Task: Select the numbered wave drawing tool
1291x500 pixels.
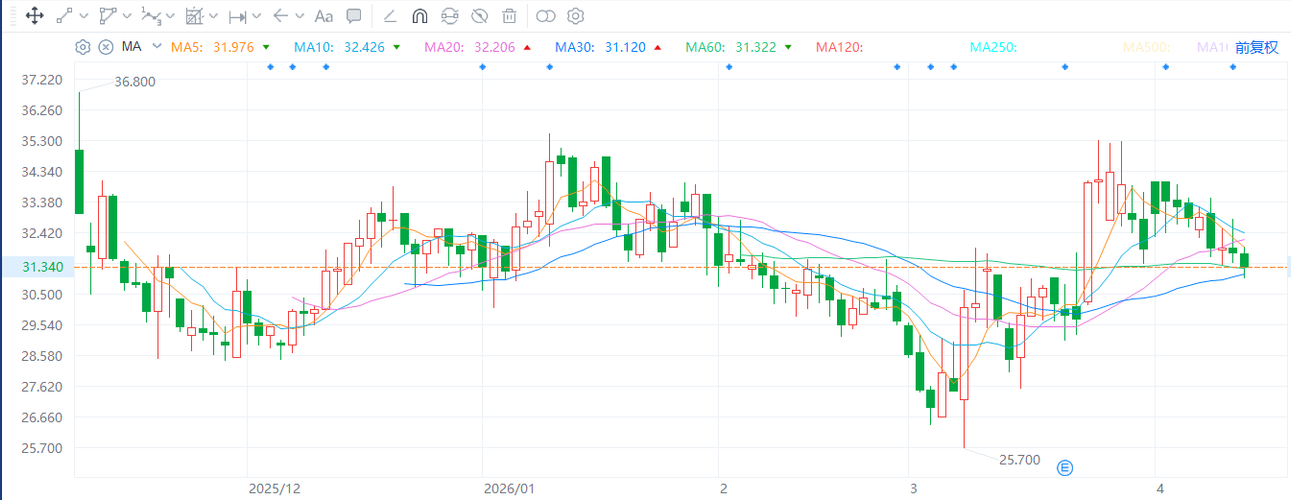Action: click(151, 16)
